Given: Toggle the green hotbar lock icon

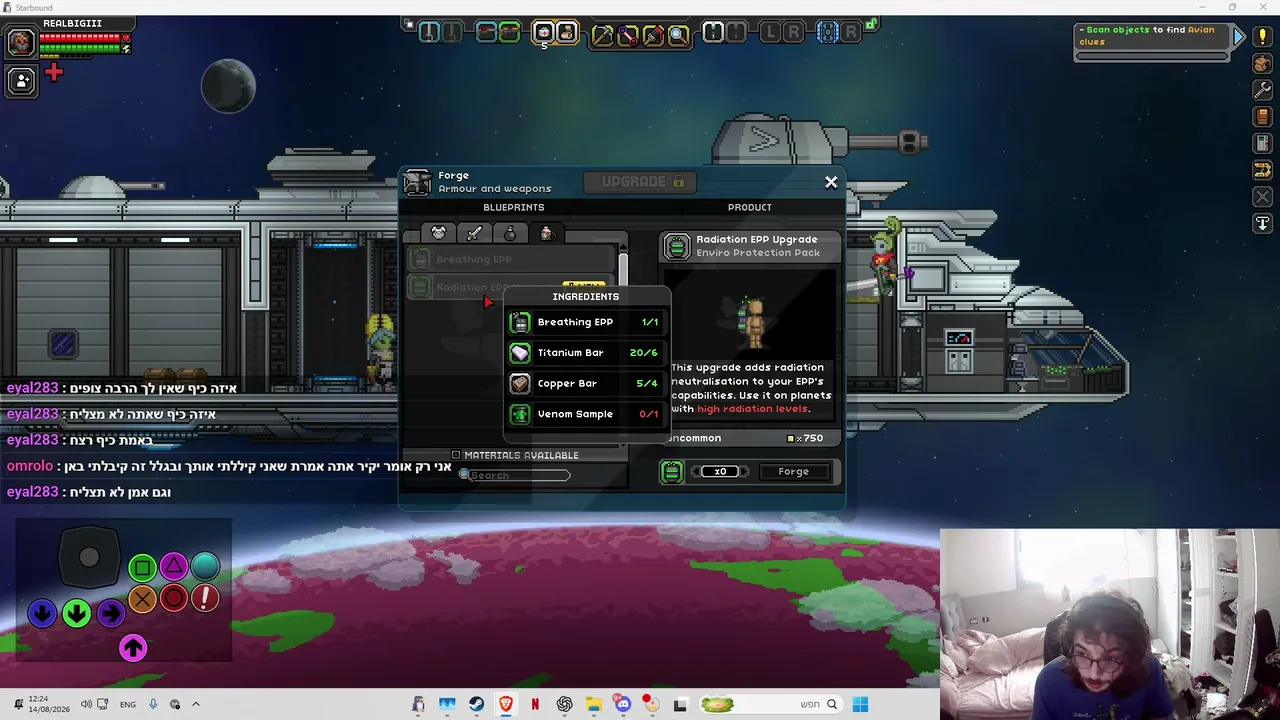Looking at the screenshot, I should pos(872,22).
